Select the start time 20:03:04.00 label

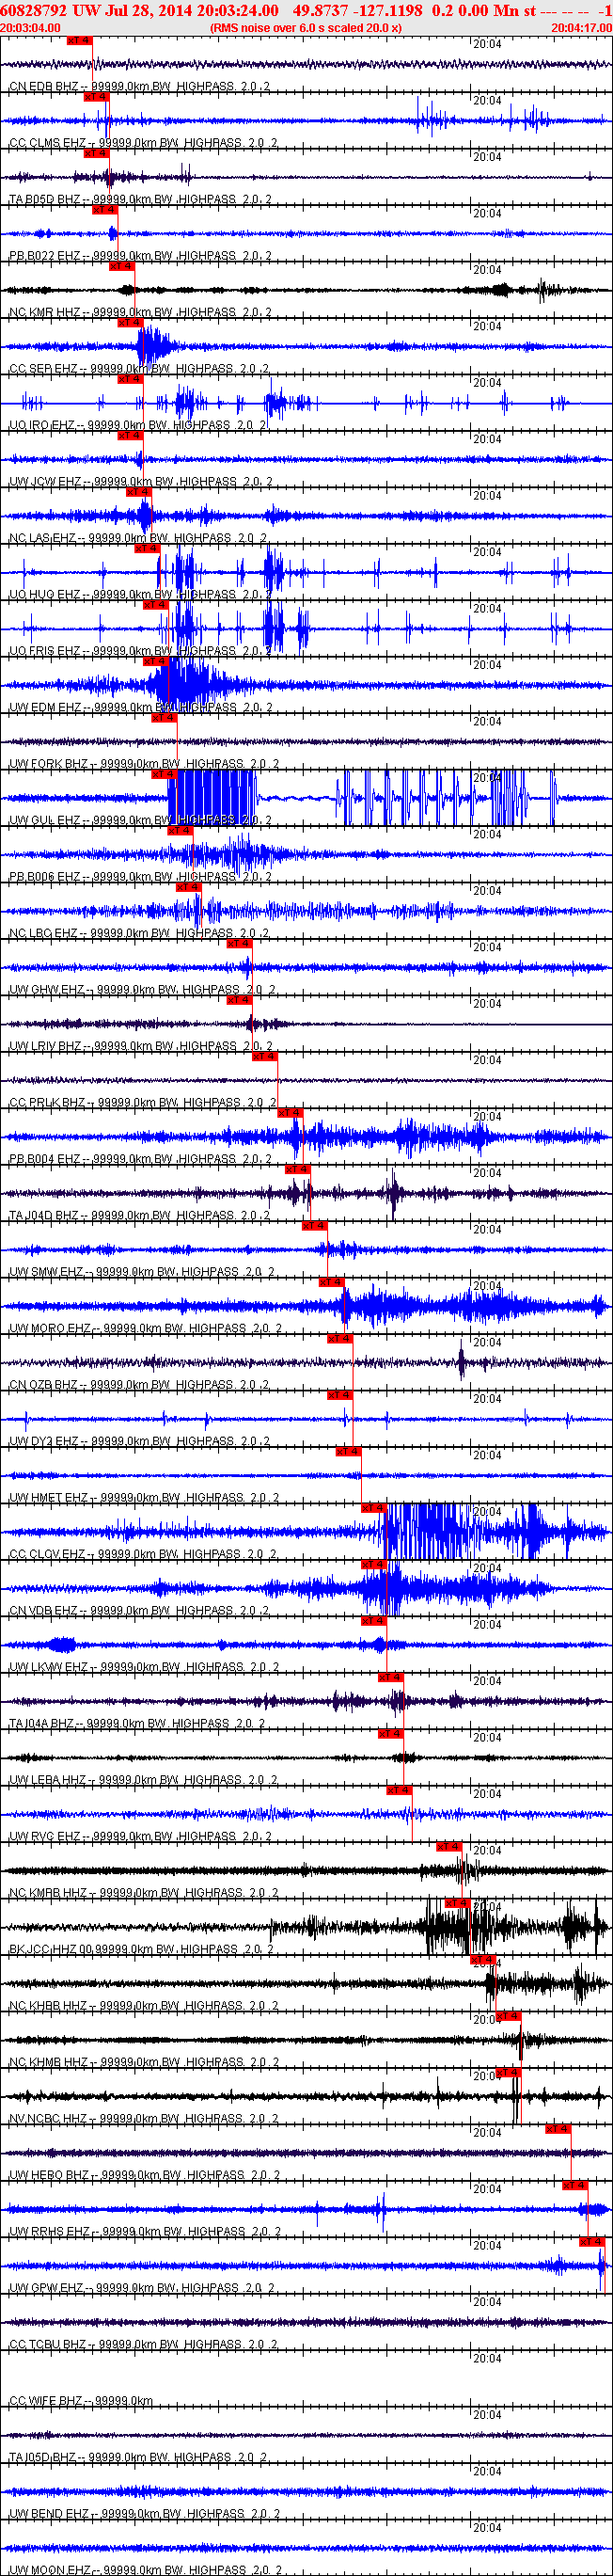click(30, 28)
